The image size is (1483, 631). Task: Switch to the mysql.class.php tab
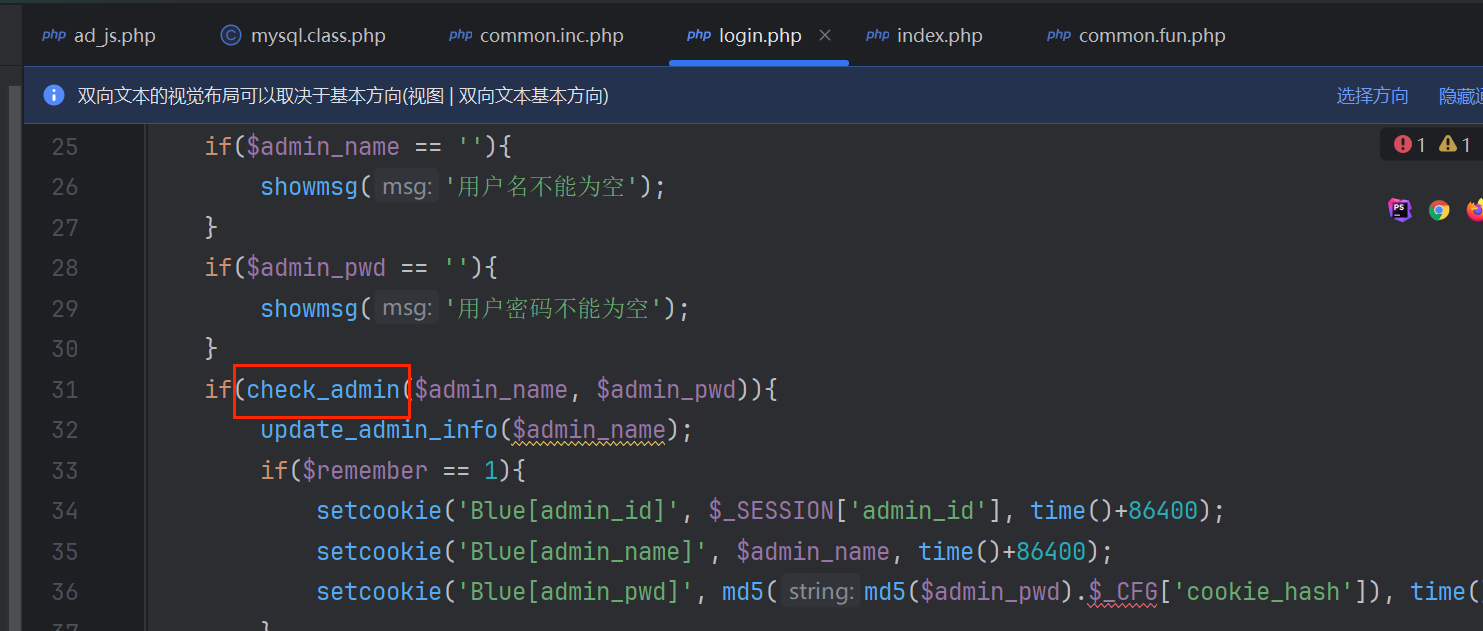tap(317, 36)
